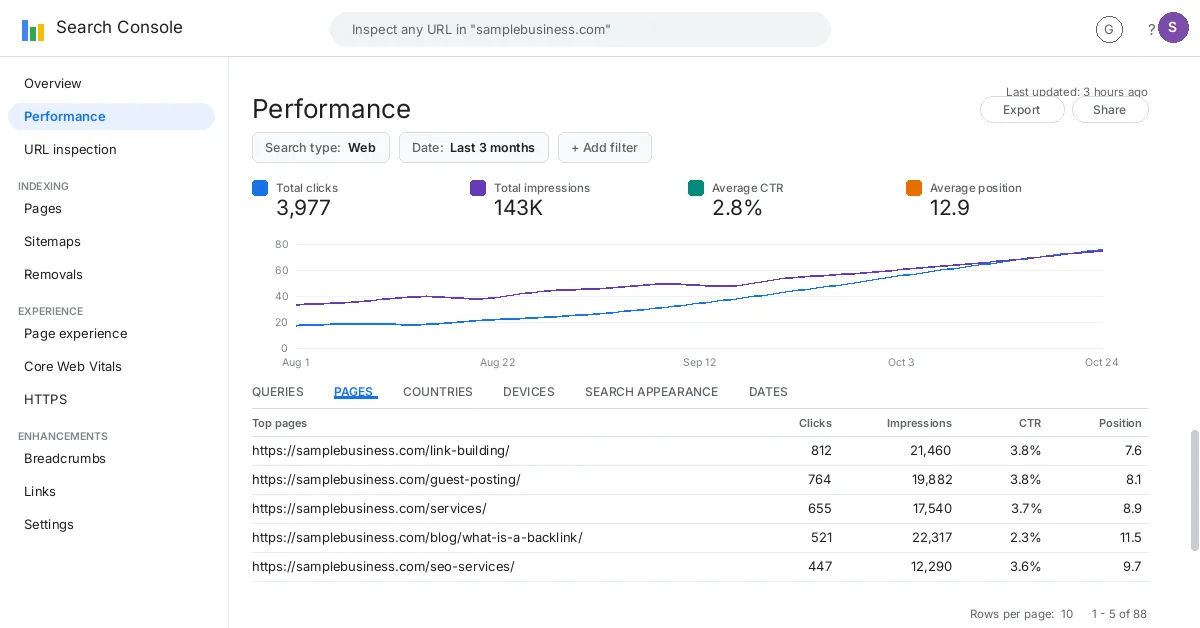Focus the Inspect any URL search field
Screen dimensions: 1200x628
[x=580, y=30]
